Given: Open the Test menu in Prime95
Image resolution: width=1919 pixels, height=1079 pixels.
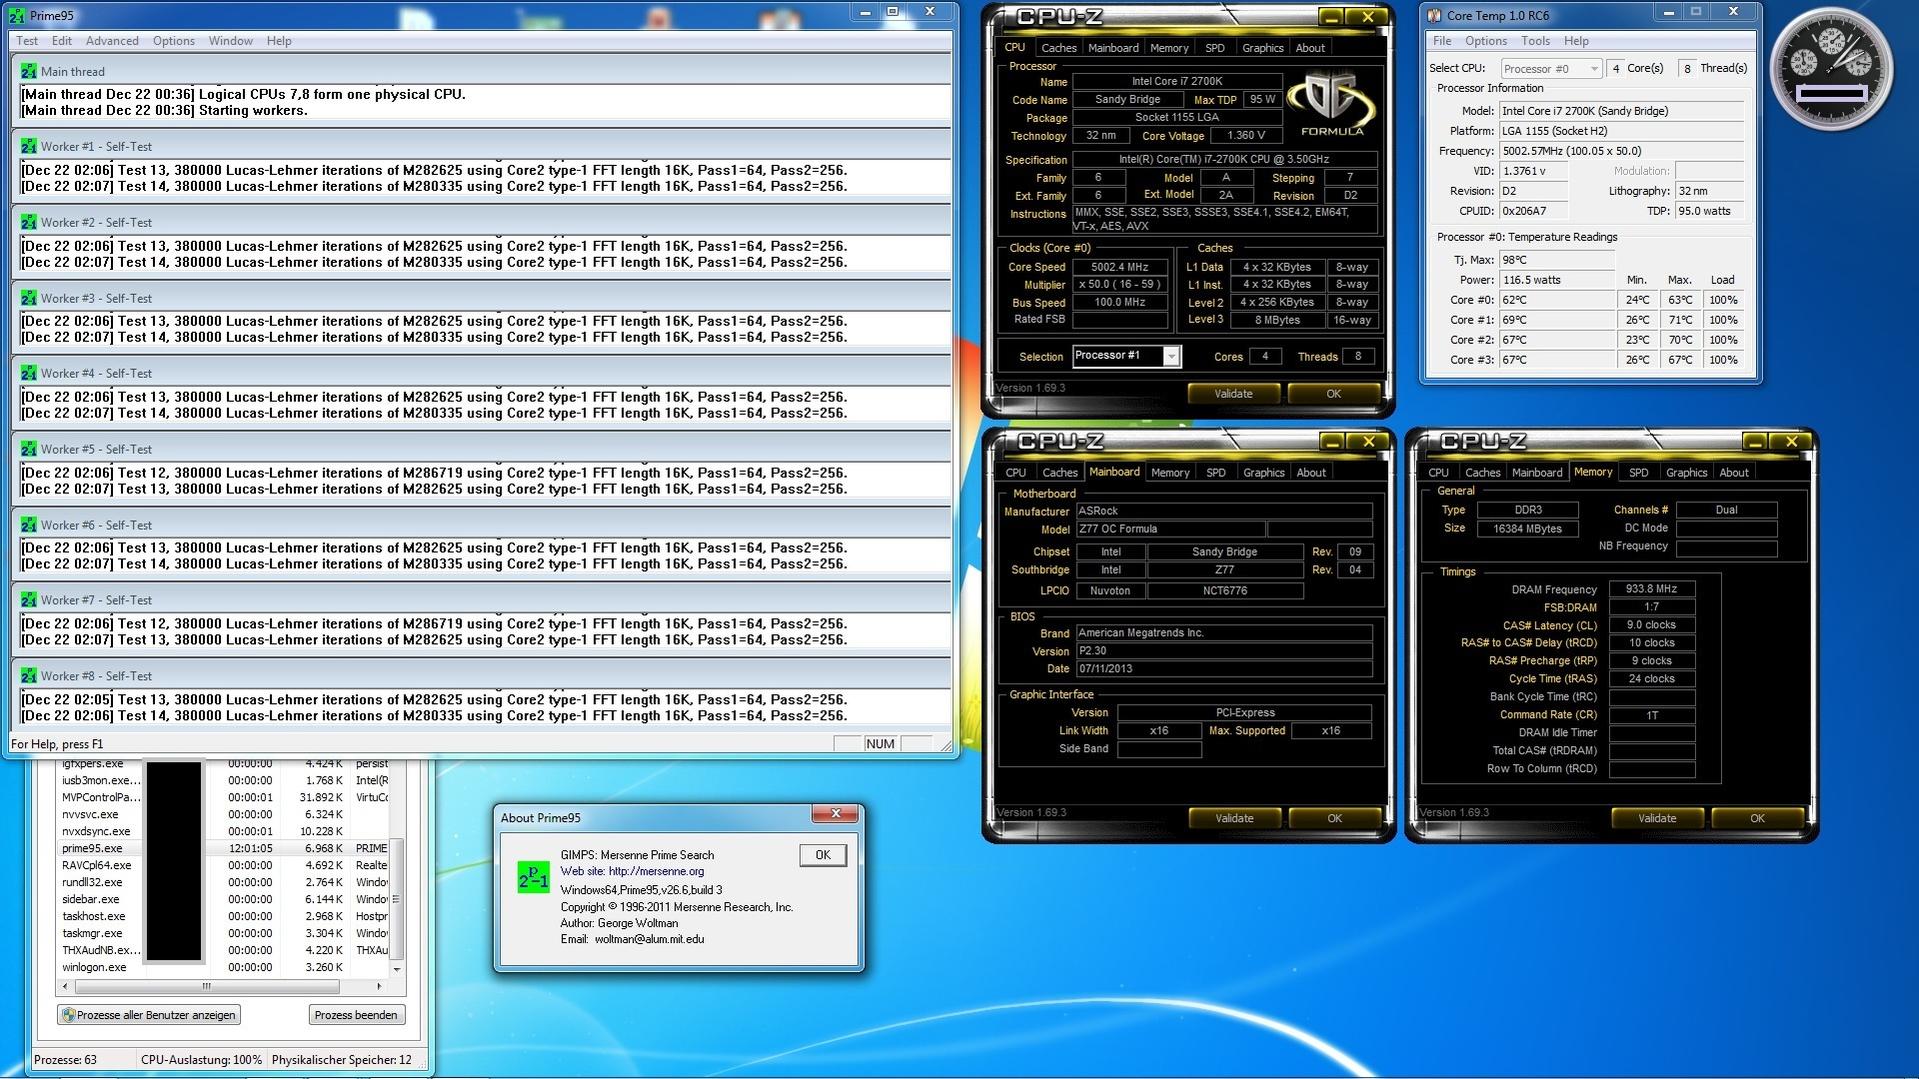Looking at the screenshot, I should pos(27,41).
